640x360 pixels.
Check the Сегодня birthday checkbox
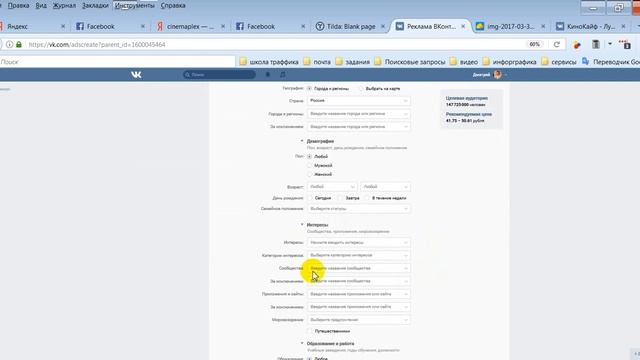click(310, 198)
